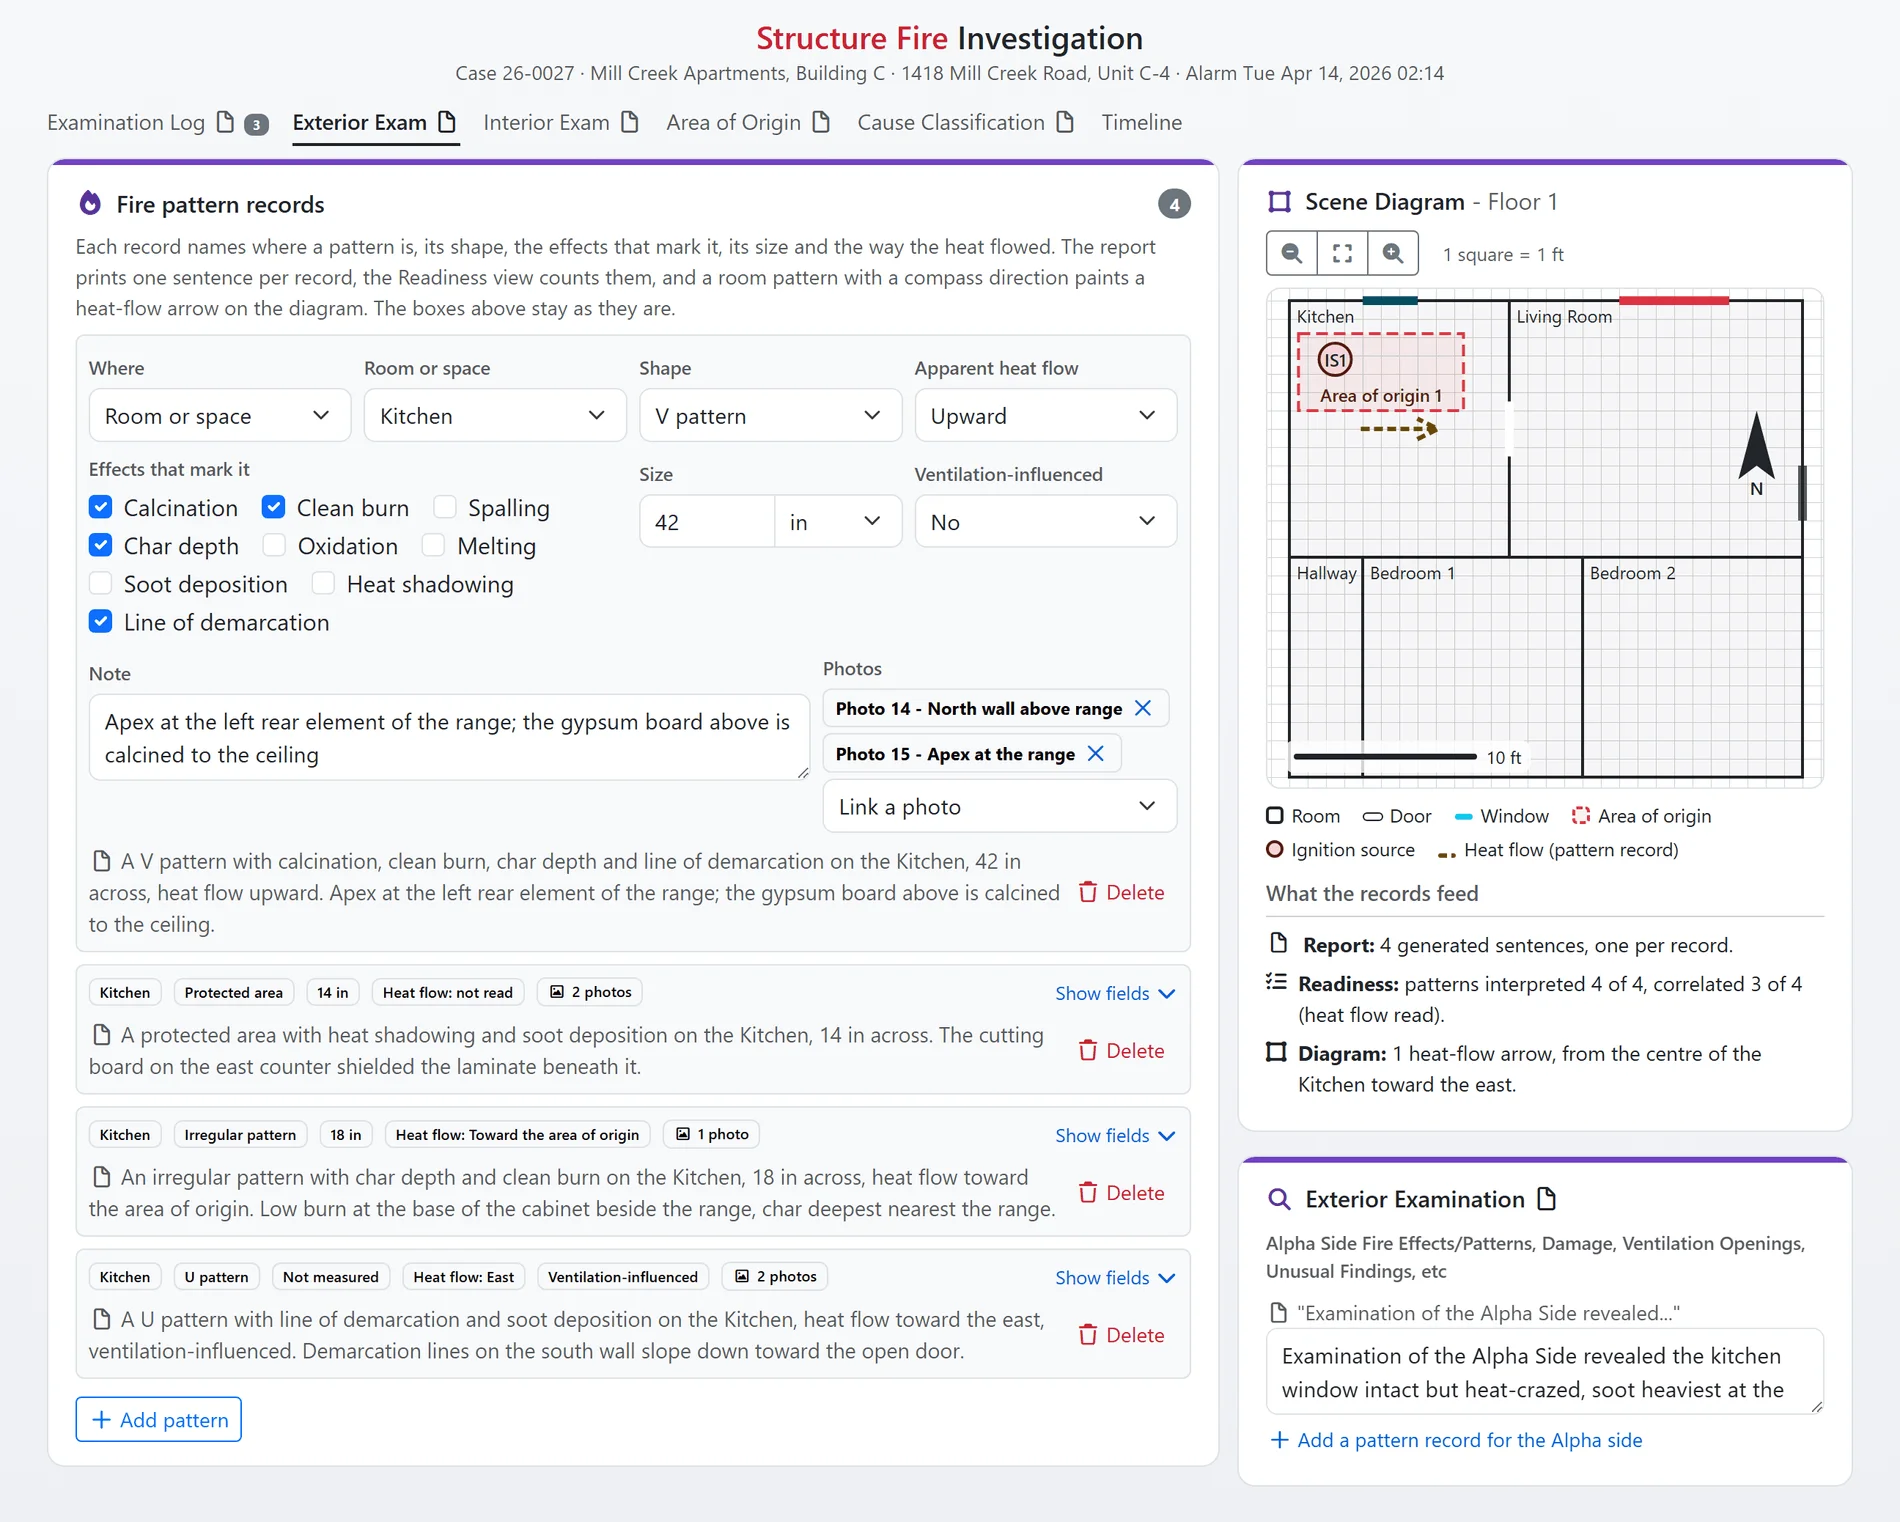Viewport: 1900px width, 1522px height.
Task: Click the Alpha Side examination text area
Action: [1545, 1371]
